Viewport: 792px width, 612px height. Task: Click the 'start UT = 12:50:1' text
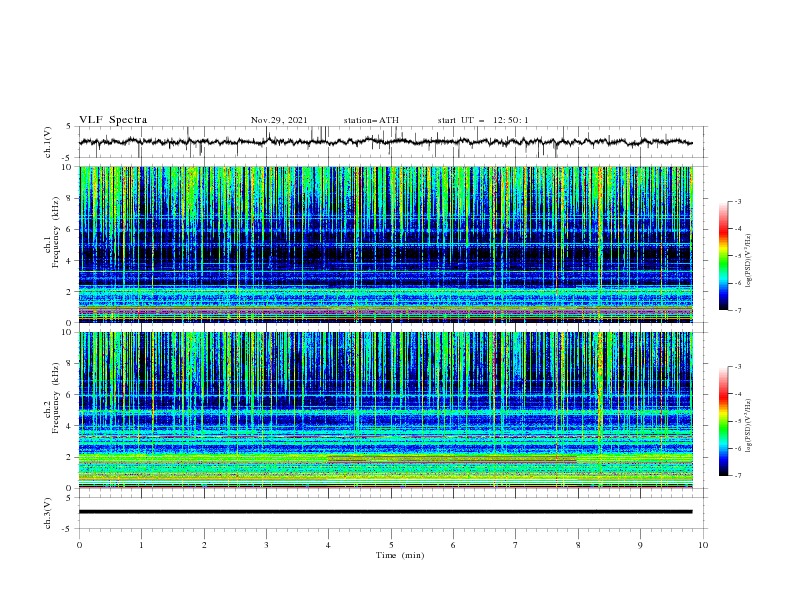tap(483, 120)
